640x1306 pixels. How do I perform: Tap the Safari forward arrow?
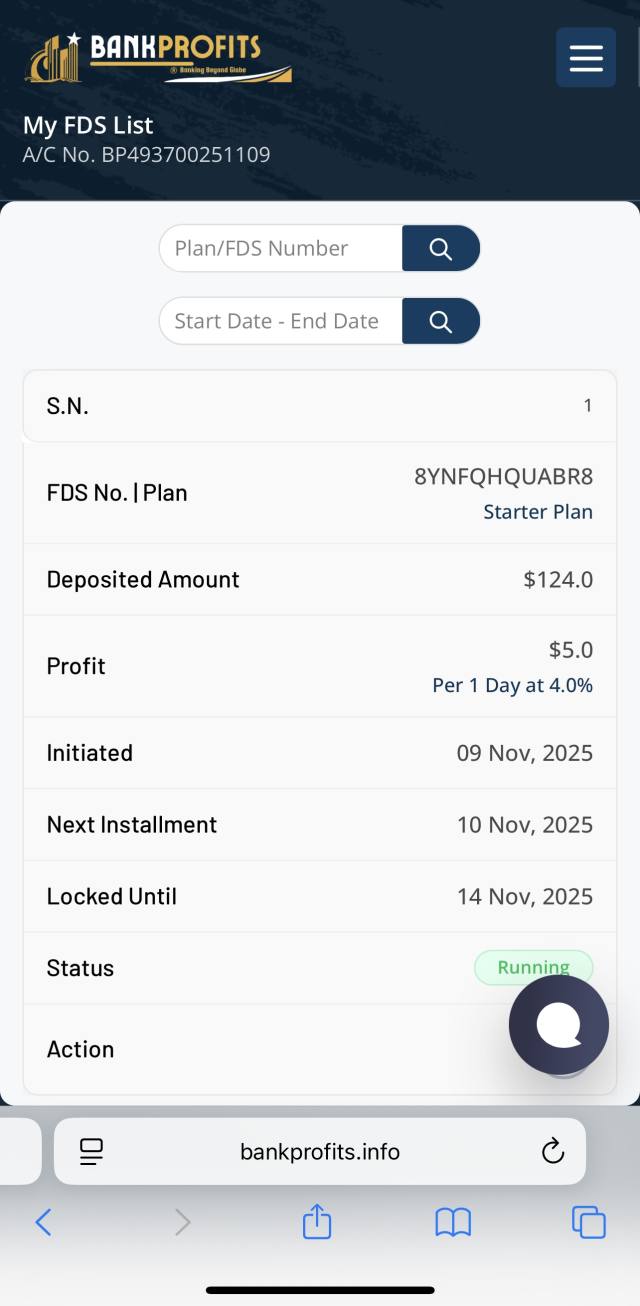click(x=182, y=1222)
